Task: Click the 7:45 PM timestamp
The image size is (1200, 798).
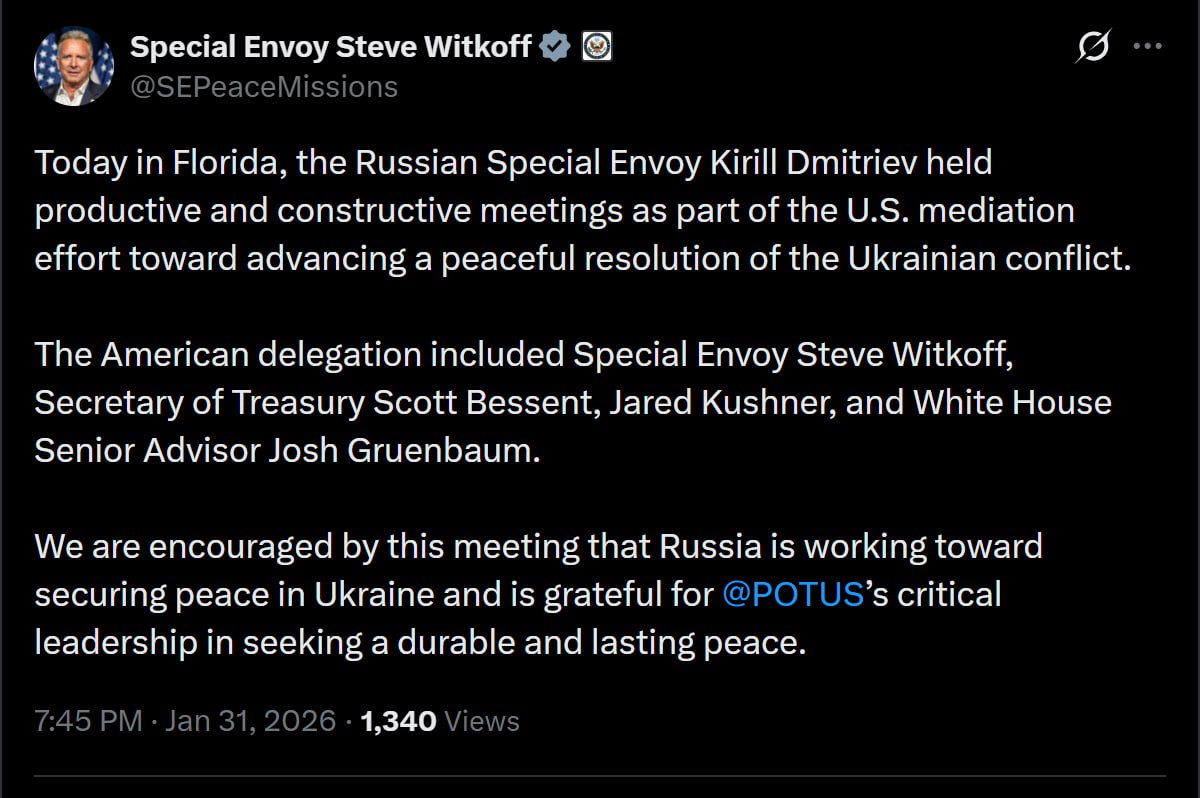Action: pos(88,721)
